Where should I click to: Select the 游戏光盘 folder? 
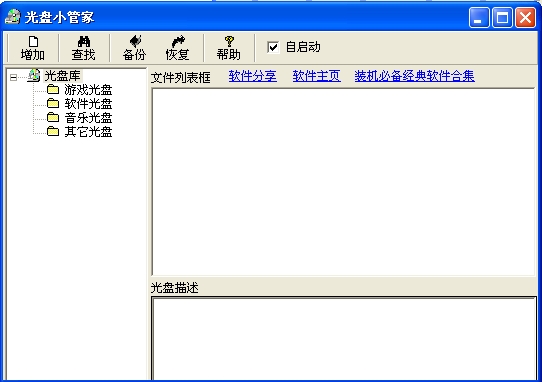click(88, 90)
